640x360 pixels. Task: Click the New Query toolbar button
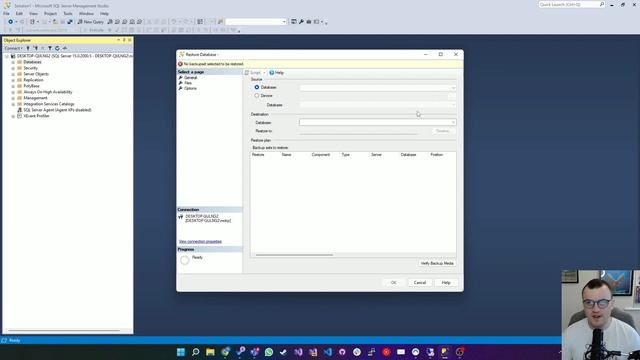91,22
